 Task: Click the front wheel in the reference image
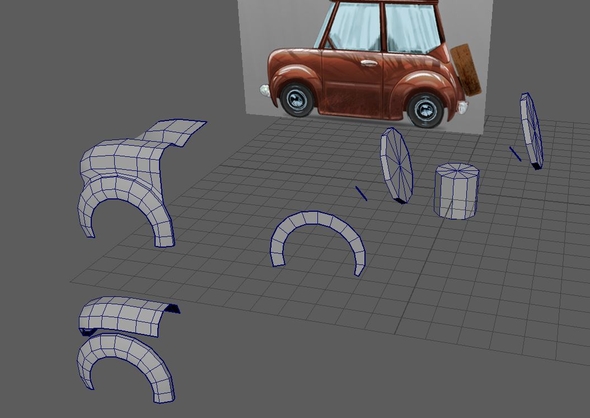click(x=297, y=100)
